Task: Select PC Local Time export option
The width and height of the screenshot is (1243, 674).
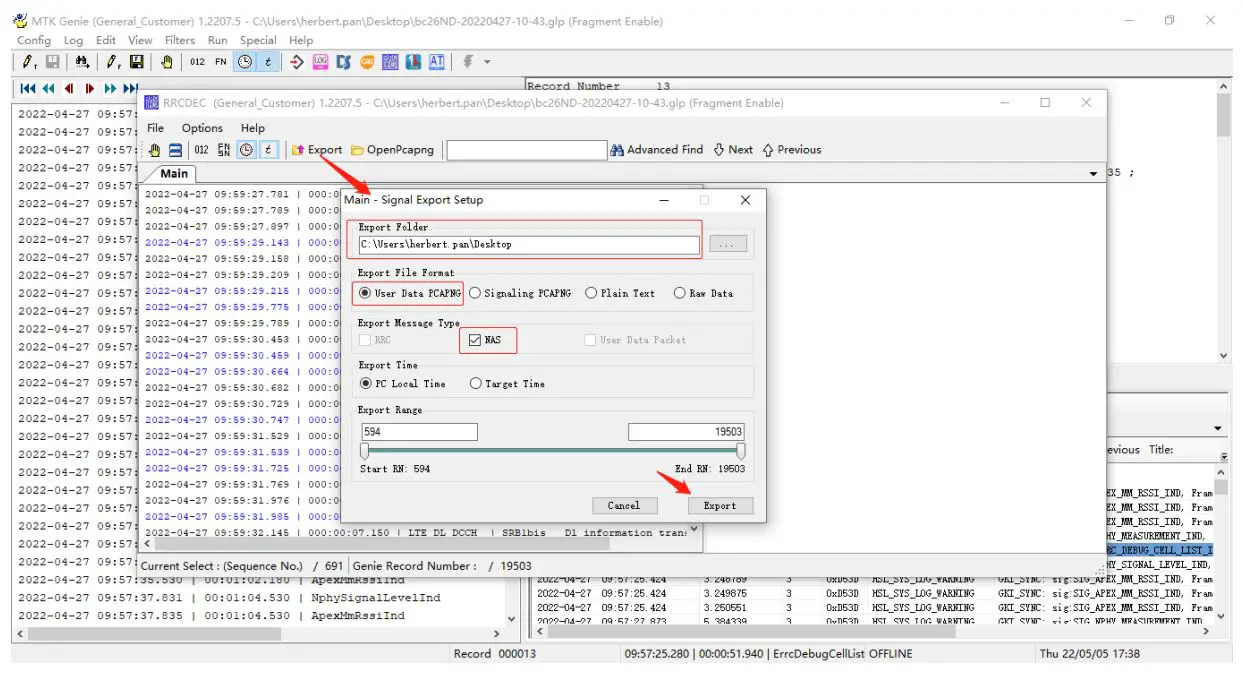Action: (x=402, y=384)
